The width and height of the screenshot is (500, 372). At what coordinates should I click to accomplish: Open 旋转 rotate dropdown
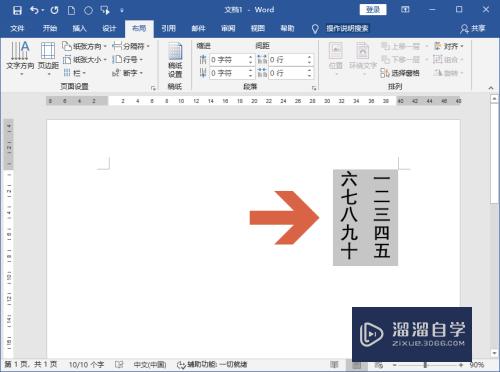point(449,73)
